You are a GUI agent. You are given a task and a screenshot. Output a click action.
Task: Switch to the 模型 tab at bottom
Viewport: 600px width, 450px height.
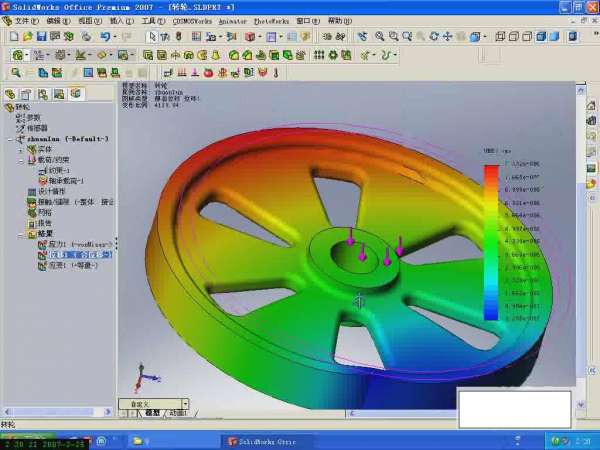[152, 414]
